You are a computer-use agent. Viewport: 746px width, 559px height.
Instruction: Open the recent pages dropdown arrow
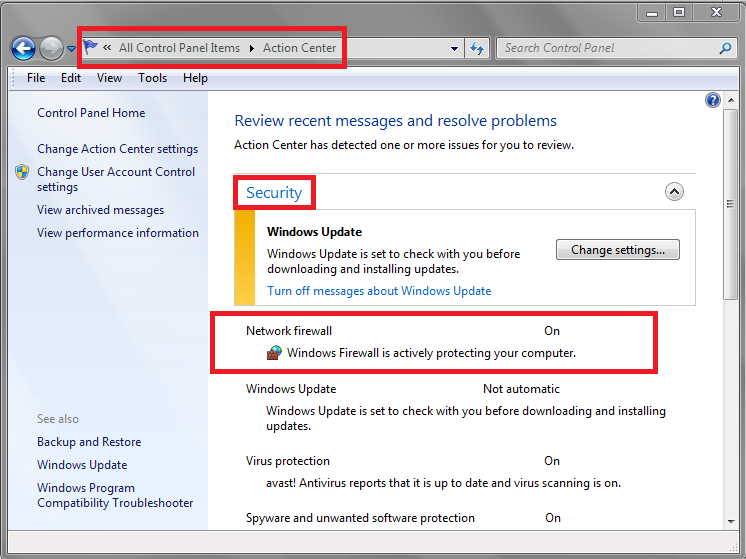coord(71,49)
